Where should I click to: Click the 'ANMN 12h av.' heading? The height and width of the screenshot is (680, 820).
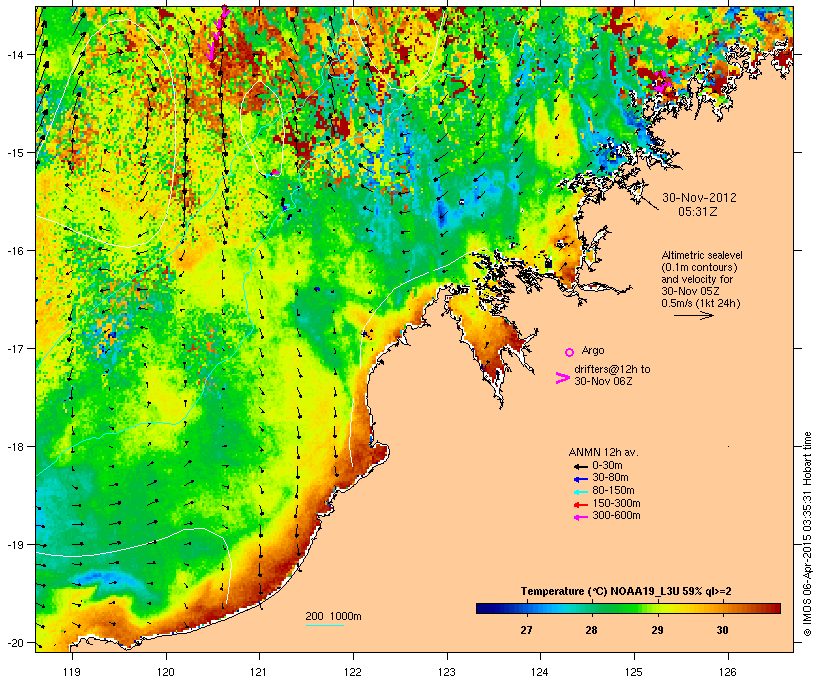pos(603,452)
